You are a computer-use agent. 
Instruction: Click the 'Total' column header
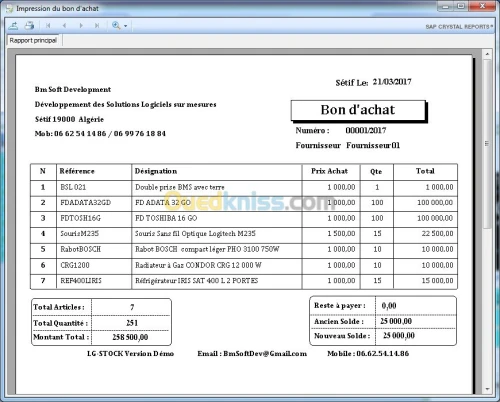pyautogui.click(x=425, y=171)
